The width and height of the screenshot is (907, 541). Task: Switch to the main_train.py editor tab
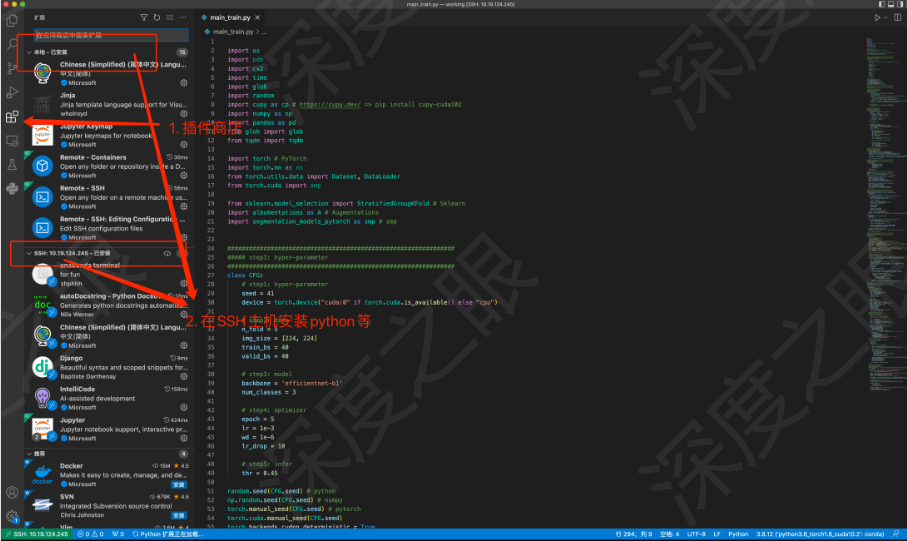tap(230, 17)
